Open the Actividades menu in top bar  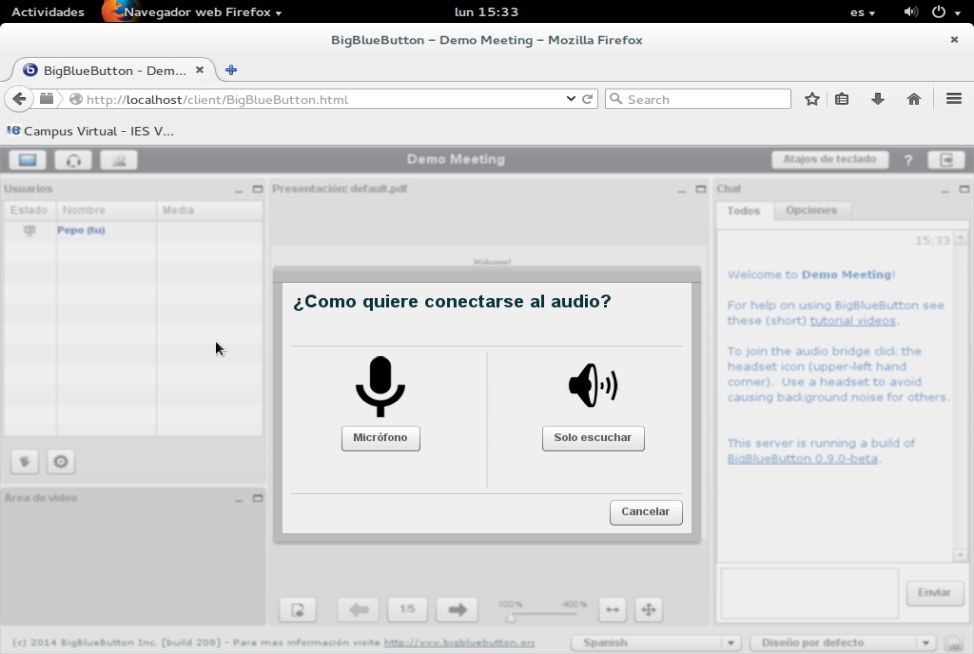[x=48, y=12]
